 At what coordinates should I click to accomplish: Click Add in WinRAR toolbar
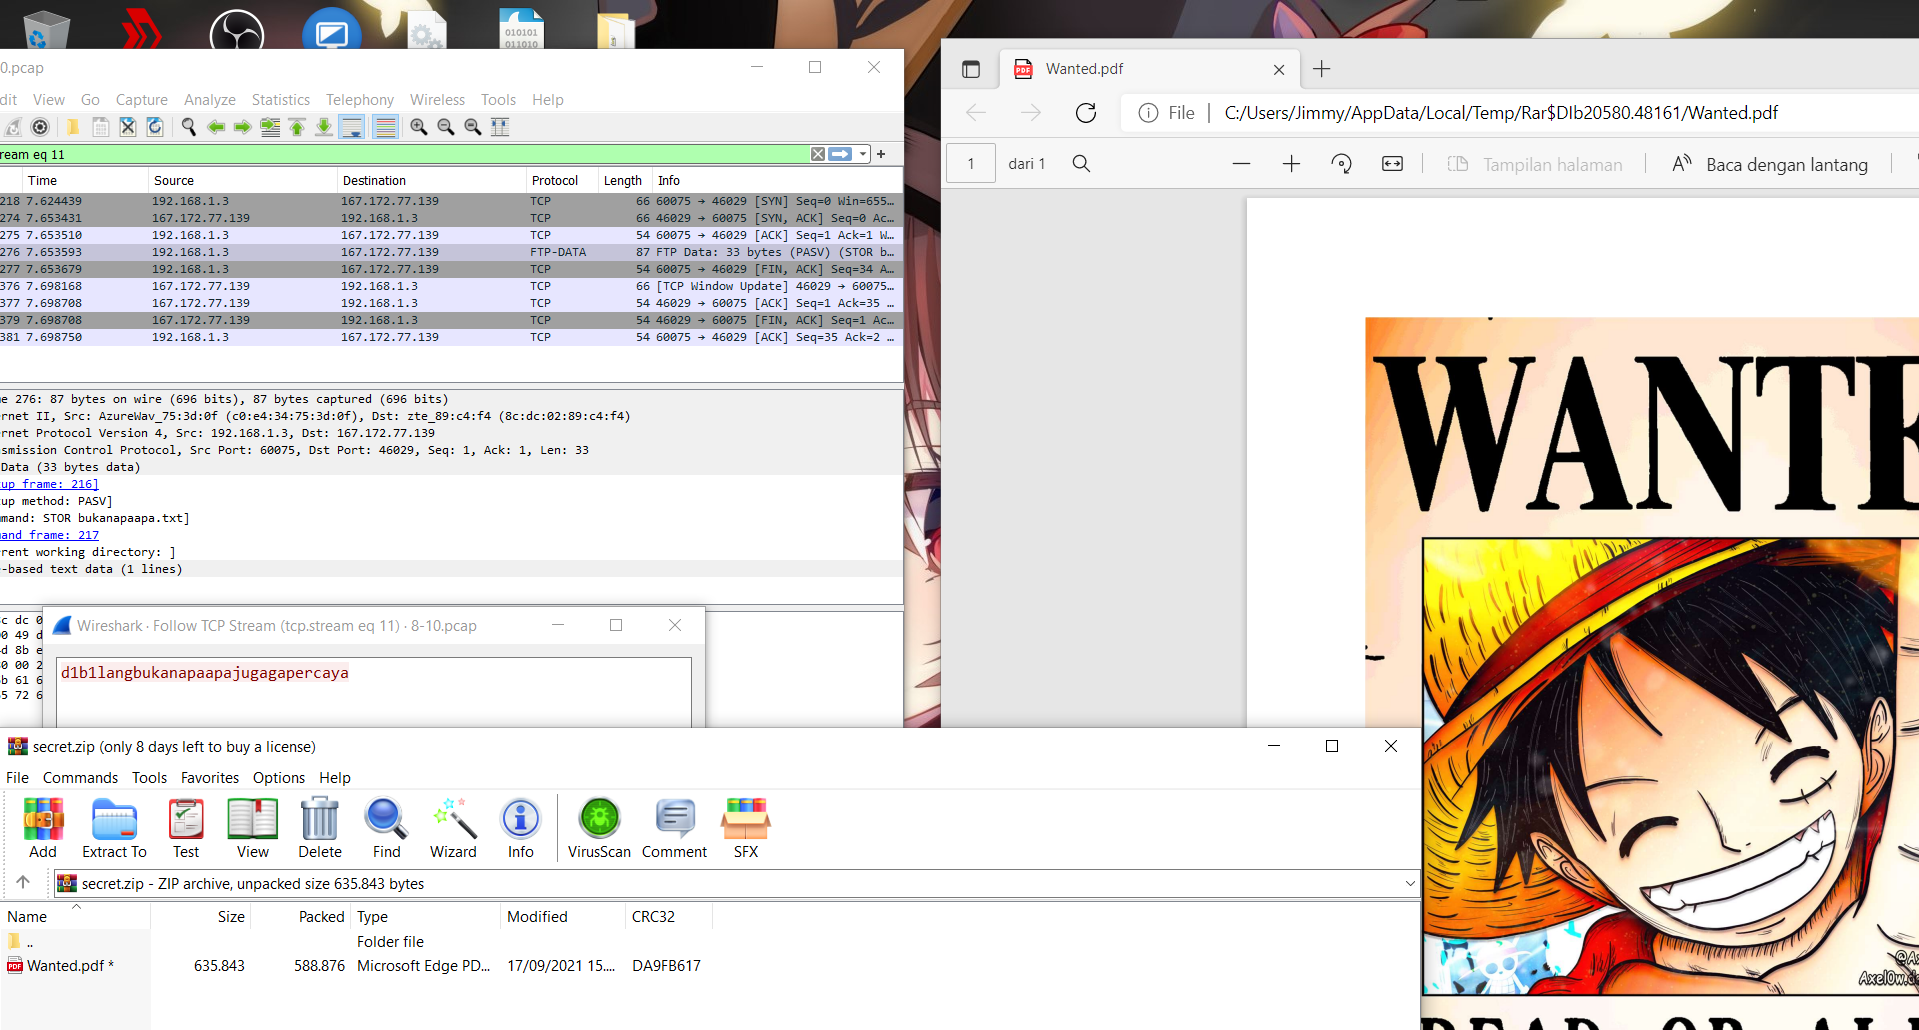pyautogui.click(x=43, y=828)
